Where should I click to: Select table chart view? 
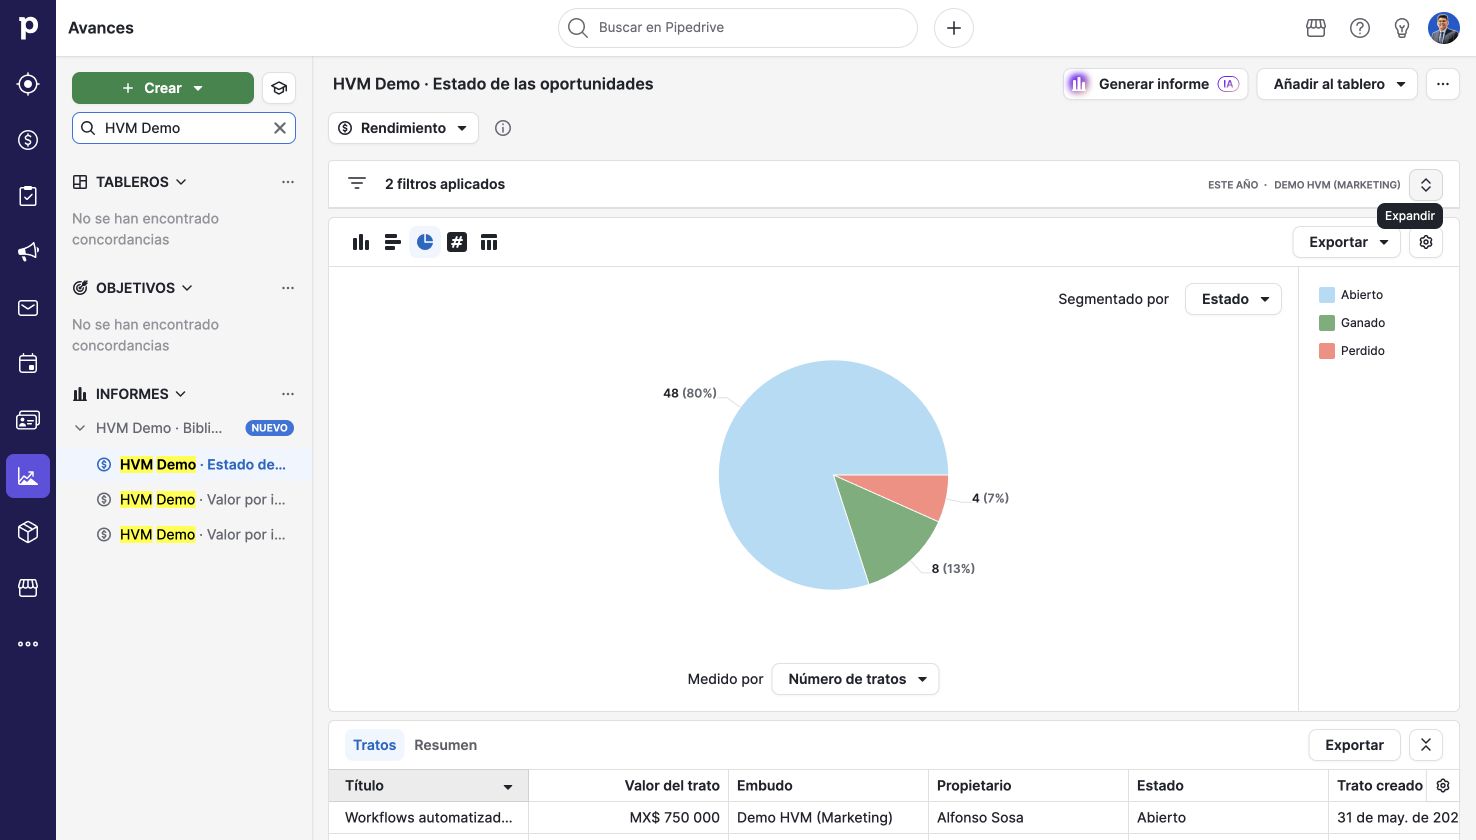(x=489, y=242)
